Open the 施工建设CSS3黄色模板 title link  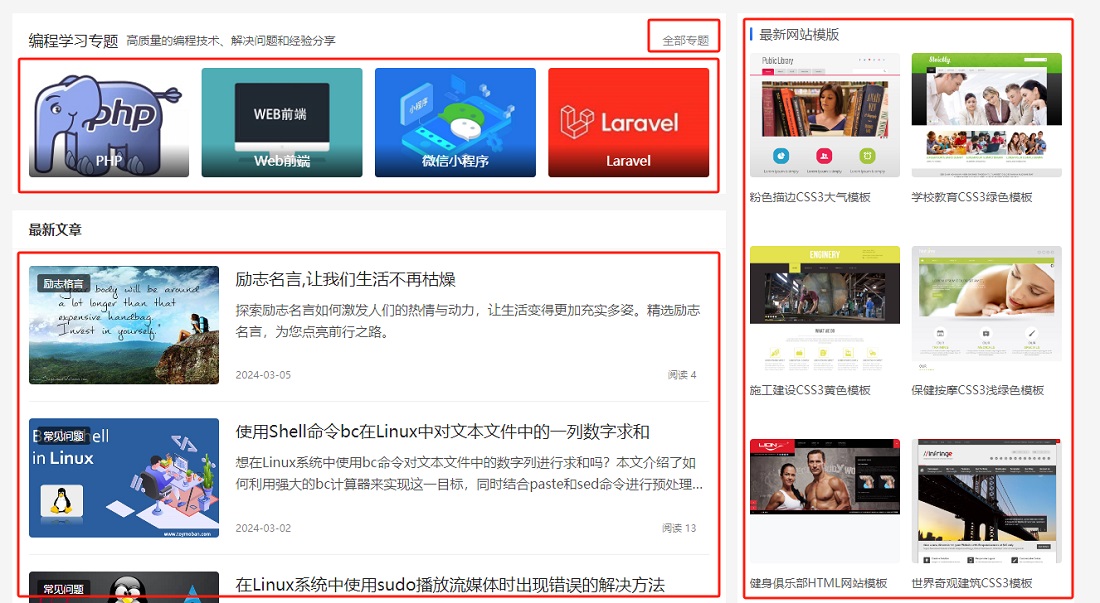pos(810,390)
